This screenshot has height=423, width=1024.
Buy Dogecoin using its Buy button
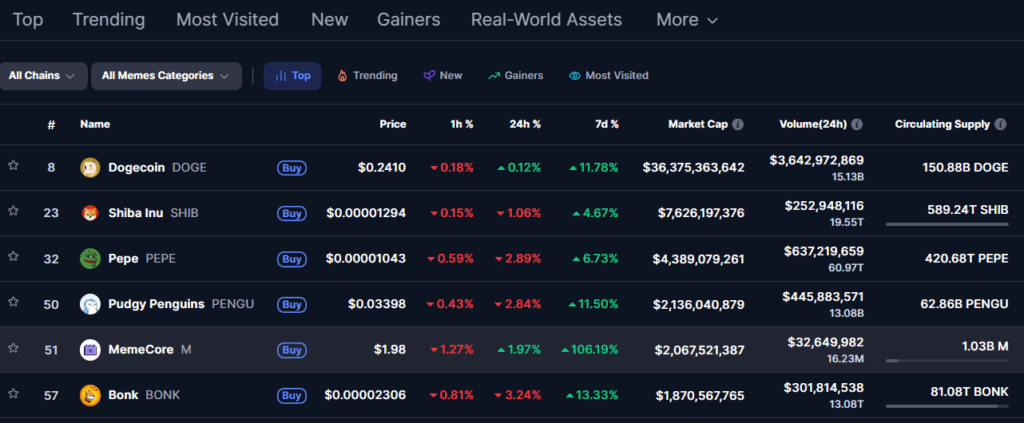tap(292, 168)
